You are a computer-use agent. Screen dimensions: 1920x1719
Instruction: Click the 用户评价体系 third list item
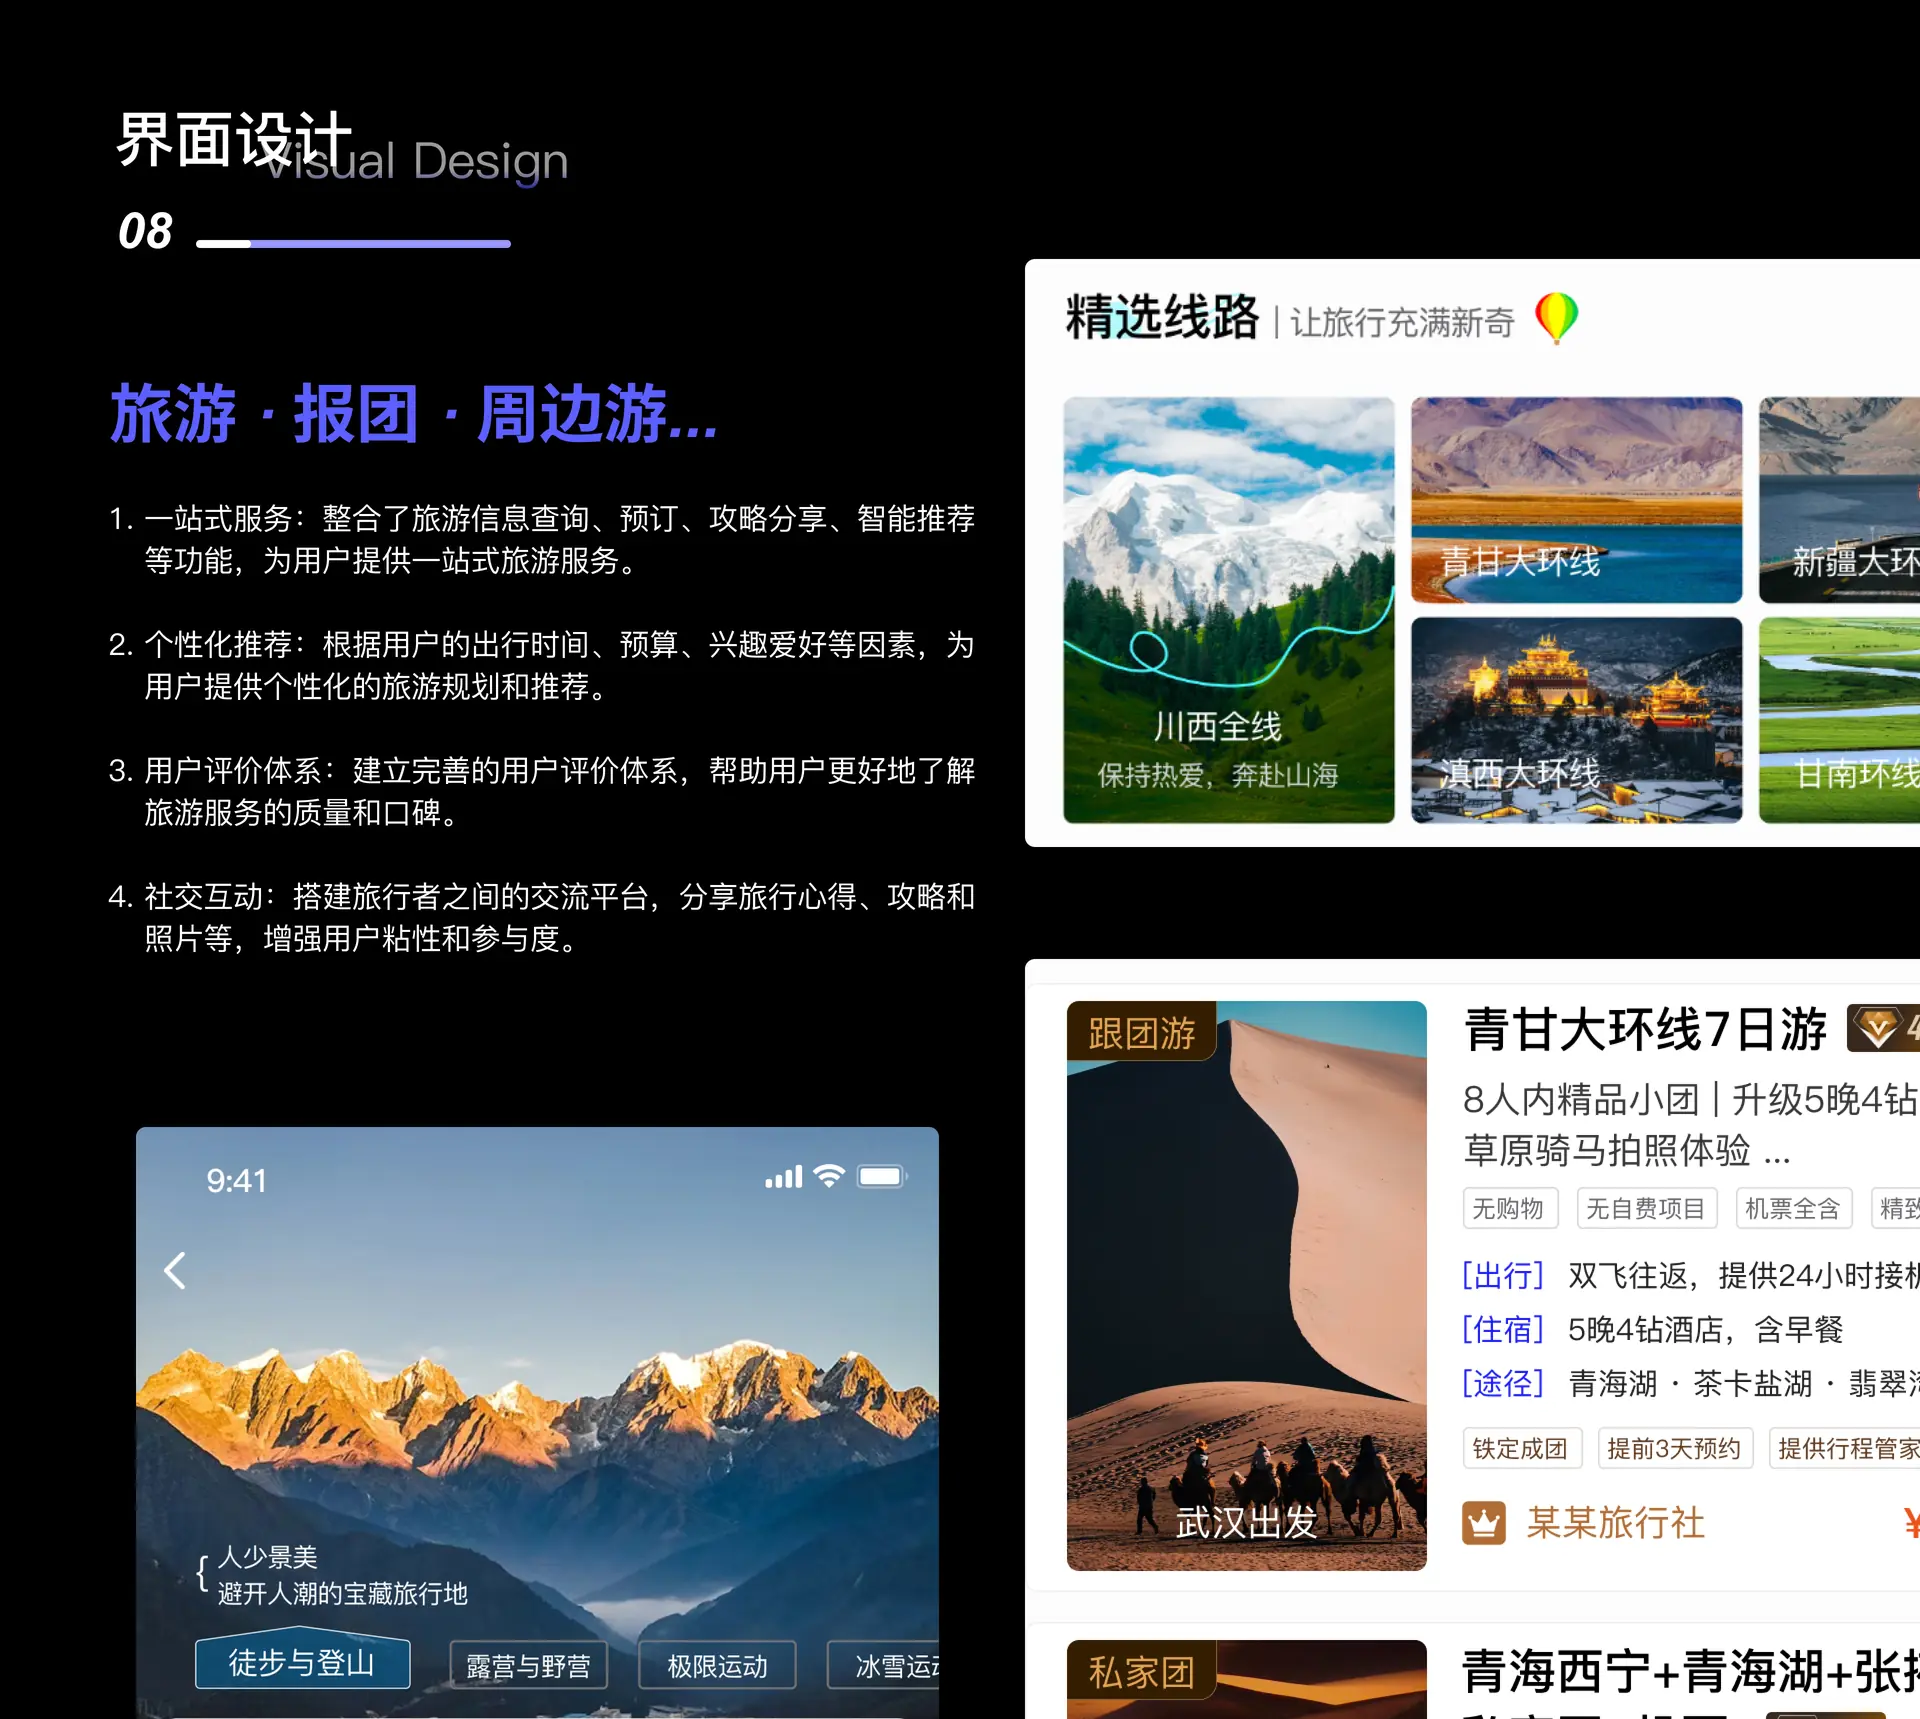point(541,792)
